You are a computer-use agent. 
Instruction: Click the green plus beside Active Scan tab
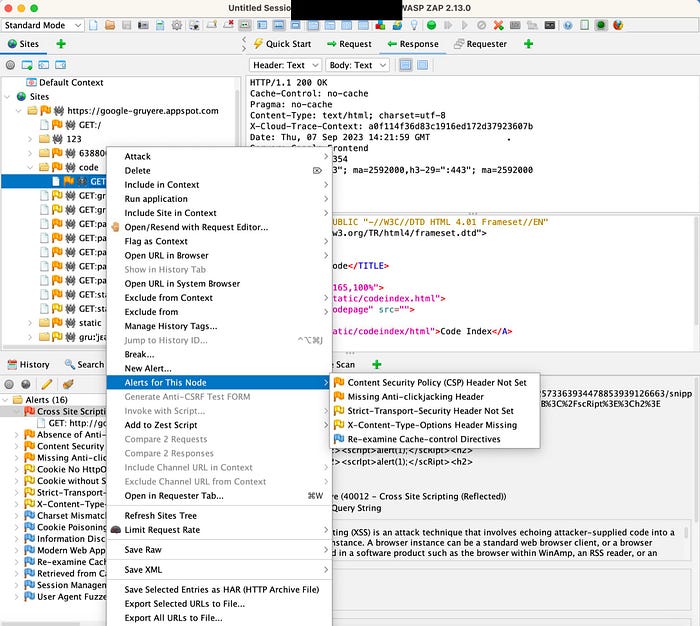tap(377, 364)
